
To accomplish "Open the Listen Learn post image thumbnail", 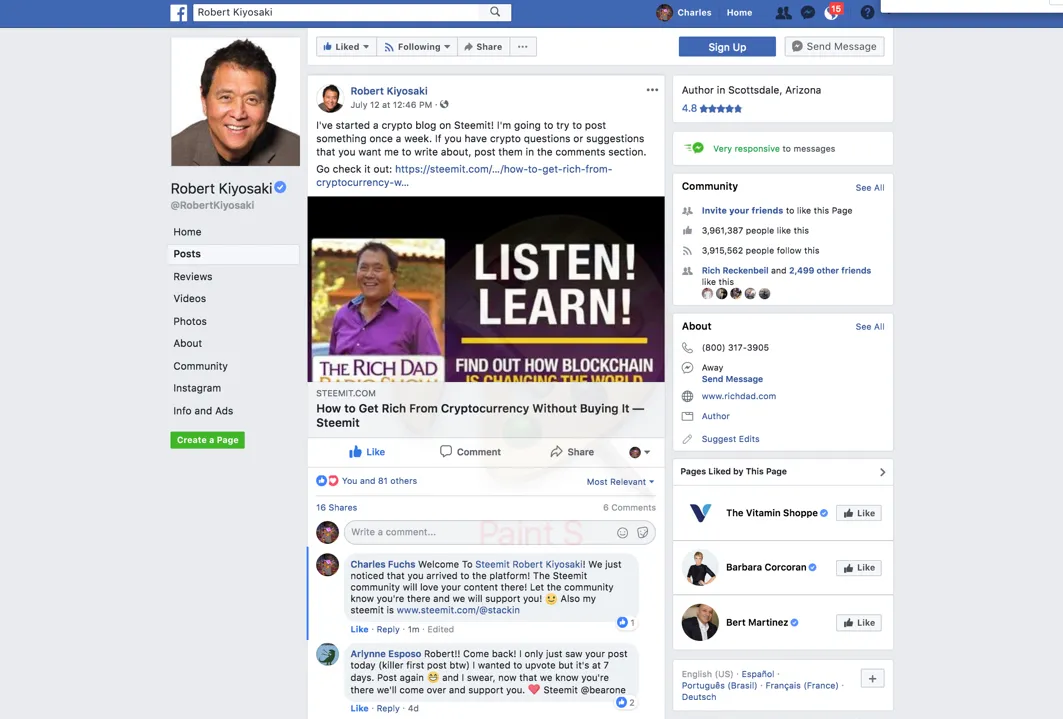I will pos(486,289).
